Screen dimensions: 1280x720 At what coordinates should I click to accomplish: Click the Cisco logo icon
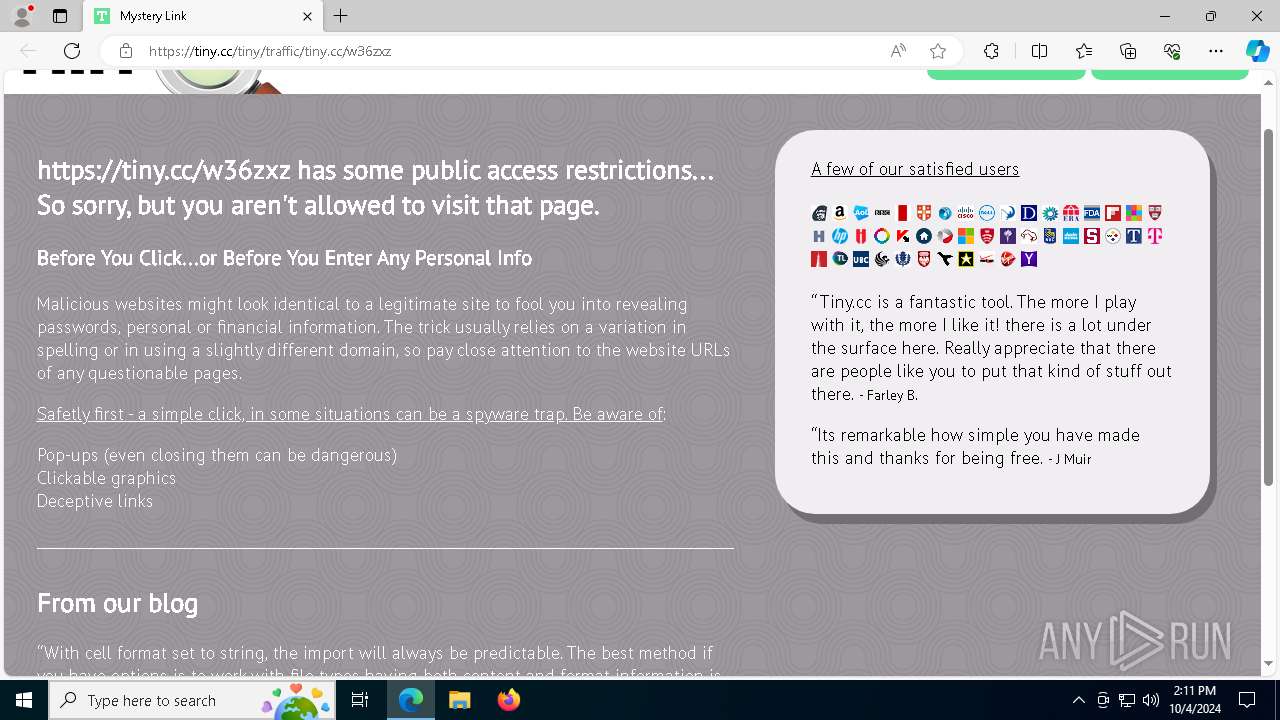(966, 213)
